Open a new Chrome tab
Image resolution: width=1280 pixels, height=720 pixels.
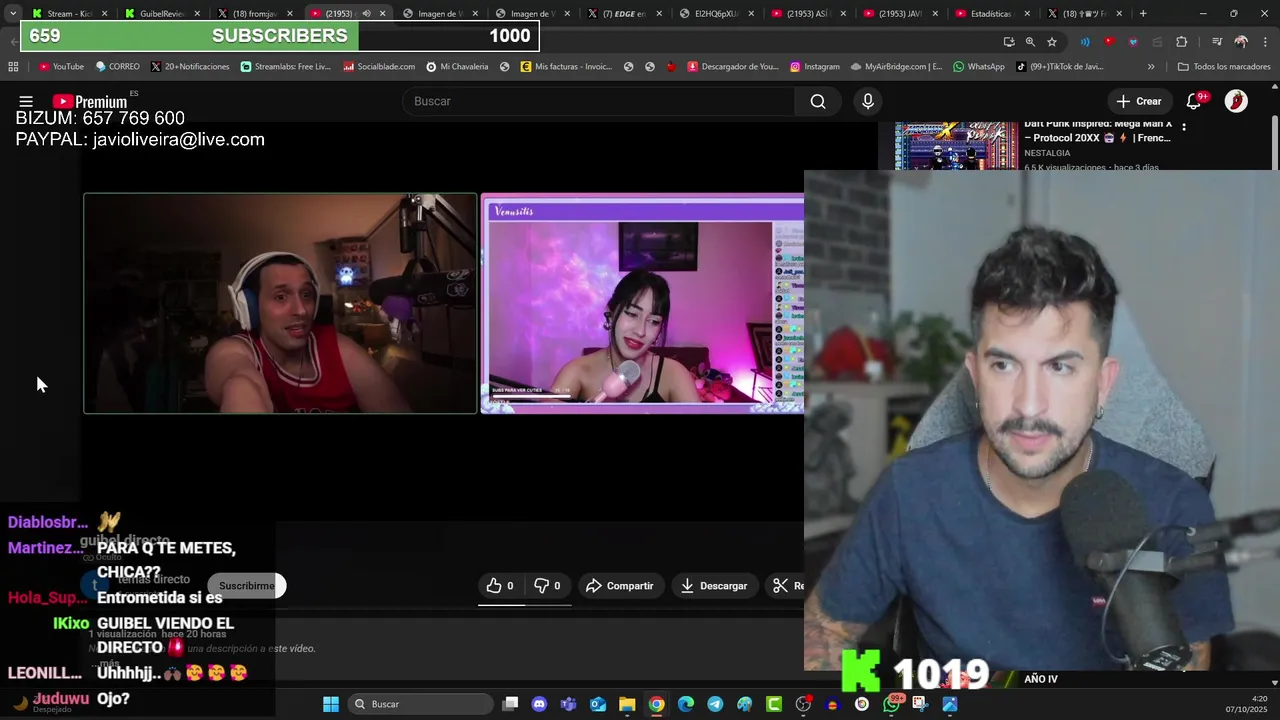coord(1143,14)
